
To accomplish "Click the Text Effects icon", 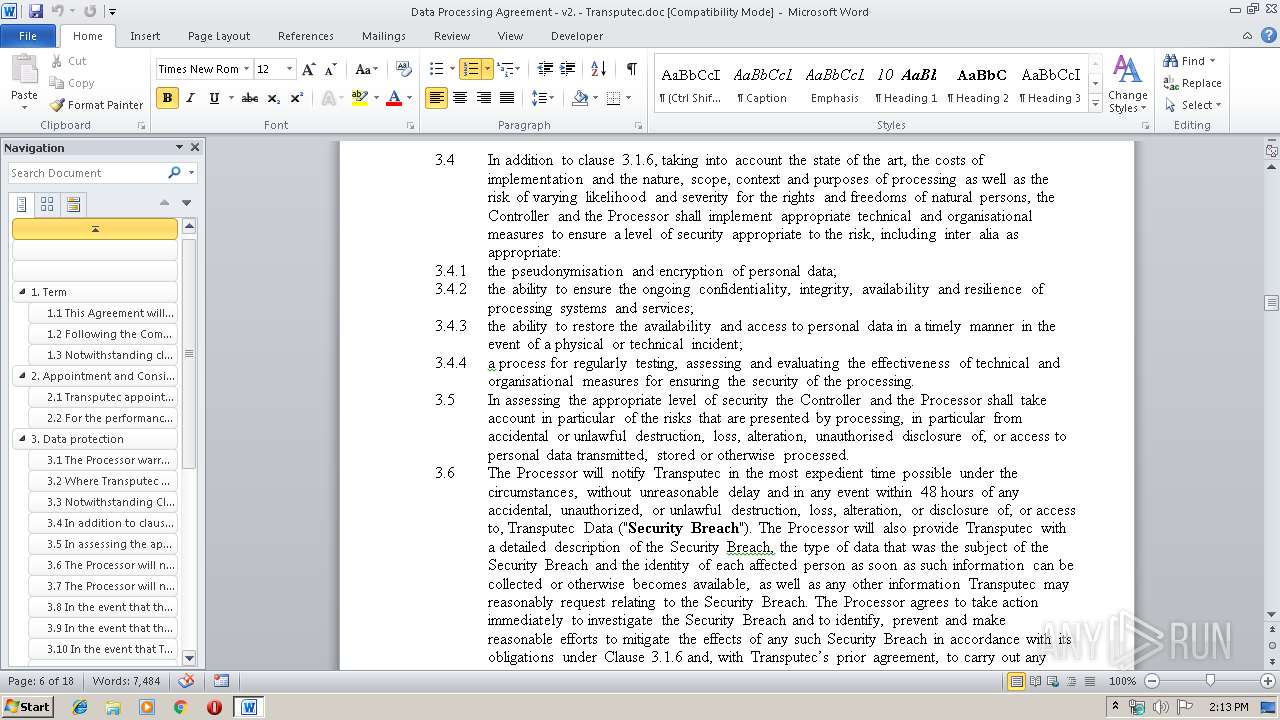I will coord(330,98).
